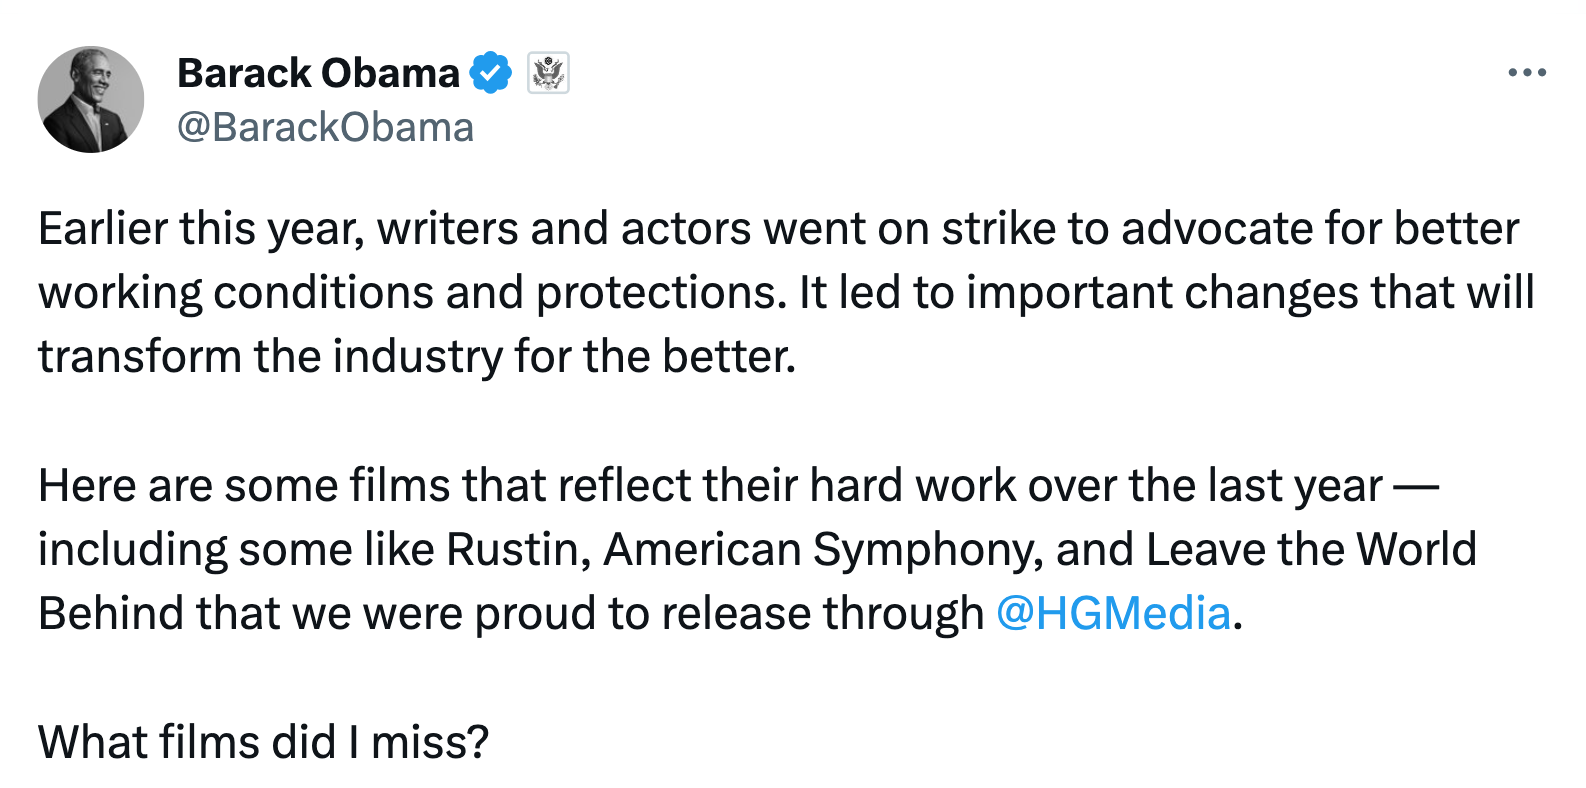Image resolution: width=1586 pixels, height=788 pixels.
Task: Click the Barack Obama display name
Action: tap(318, 73)
